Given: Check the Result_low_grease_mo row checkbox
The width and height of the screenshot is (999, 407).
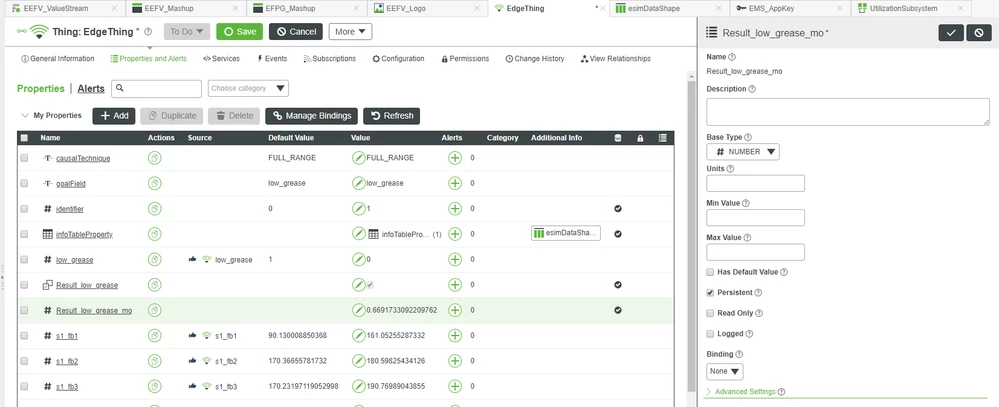Looking at the screenshot, I should pos(24,310).
